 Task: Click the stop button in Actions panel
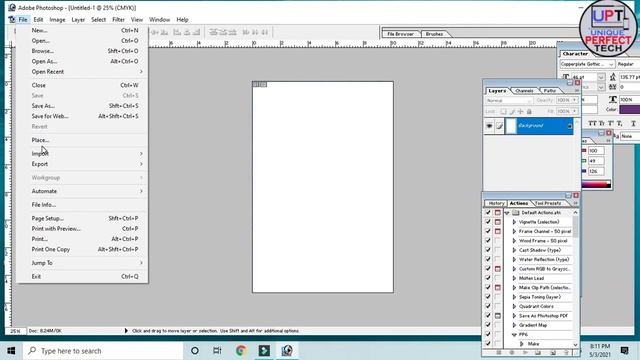pyautogui.click(x=499, y=352)
